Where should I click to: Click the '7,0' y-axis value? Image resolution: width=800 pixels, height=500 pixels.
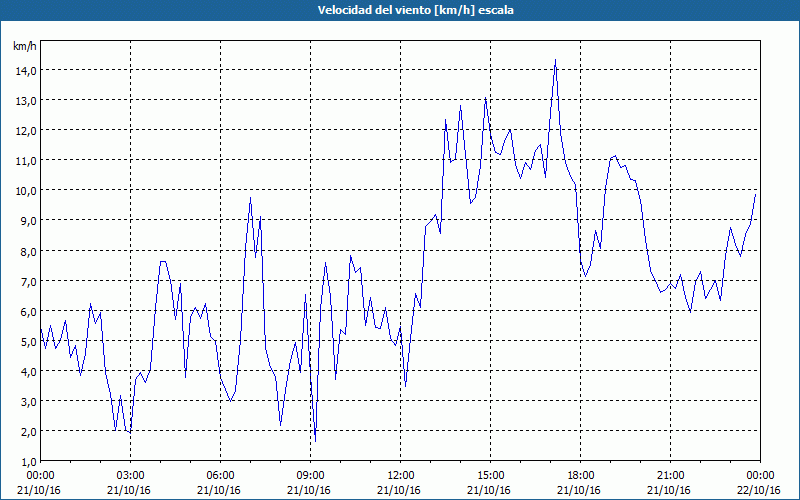click(x=28, y=281)
